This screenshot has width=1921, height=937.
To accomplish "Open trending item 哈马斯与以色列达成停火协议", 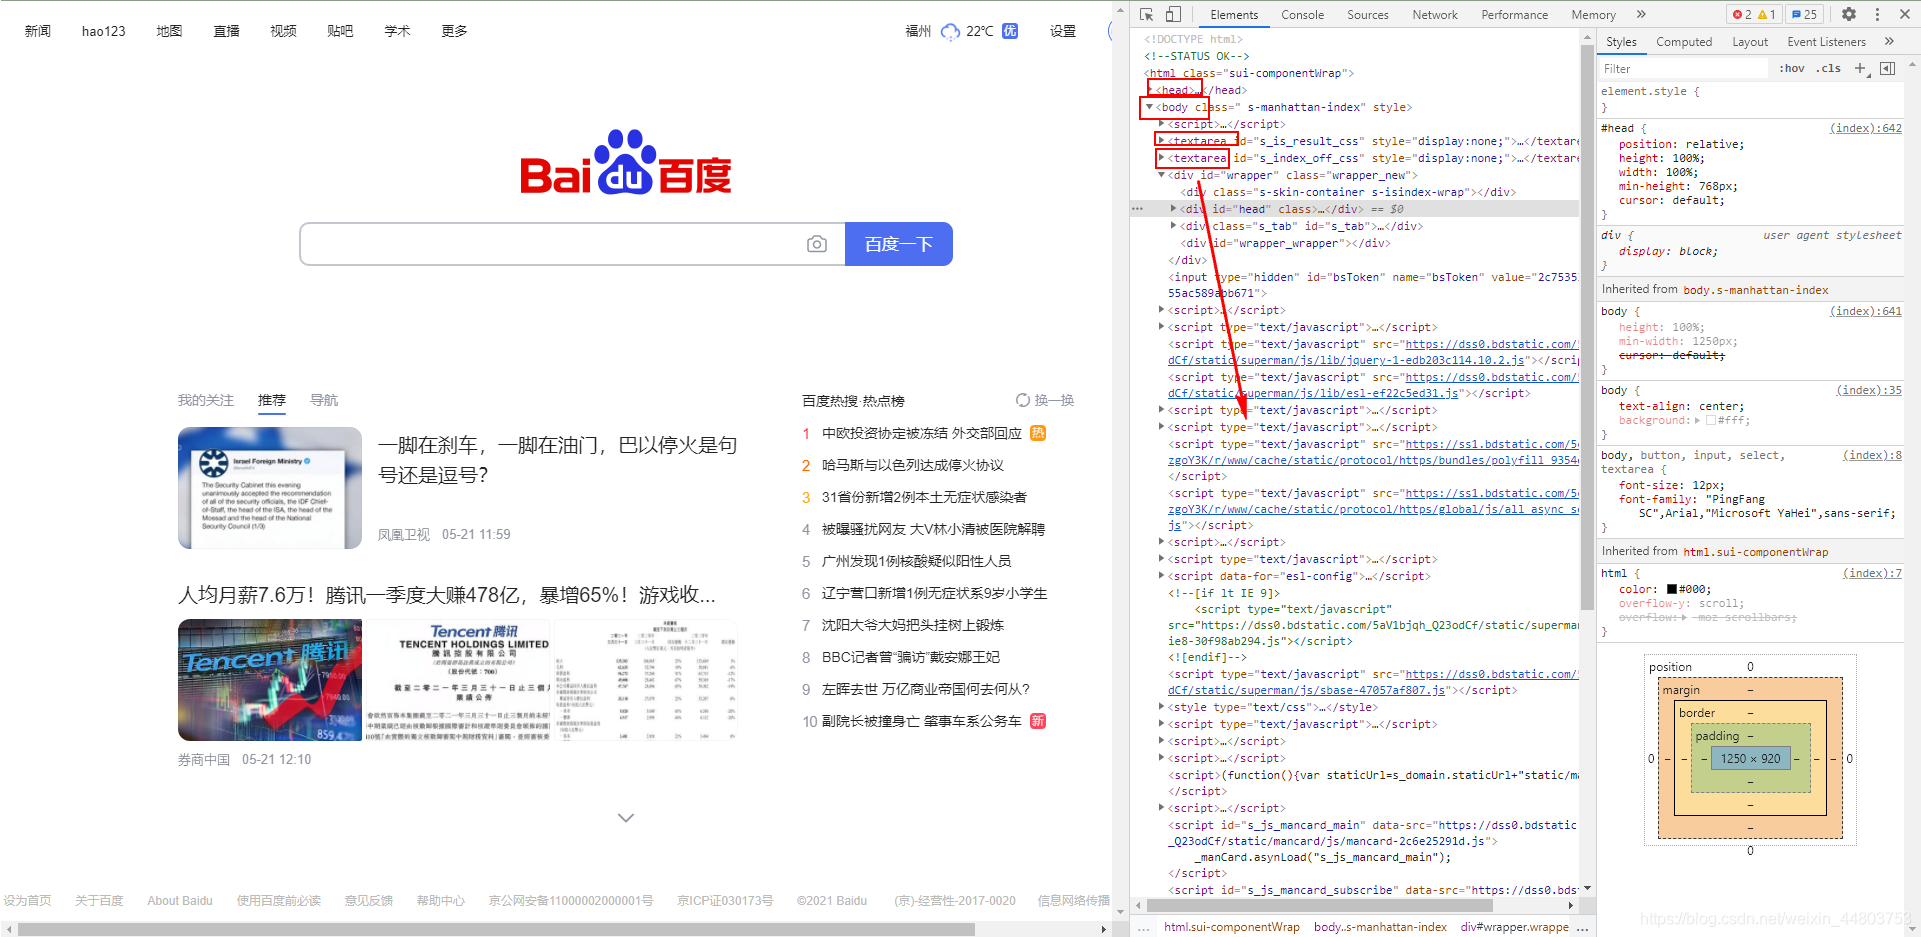I will 912,465.
